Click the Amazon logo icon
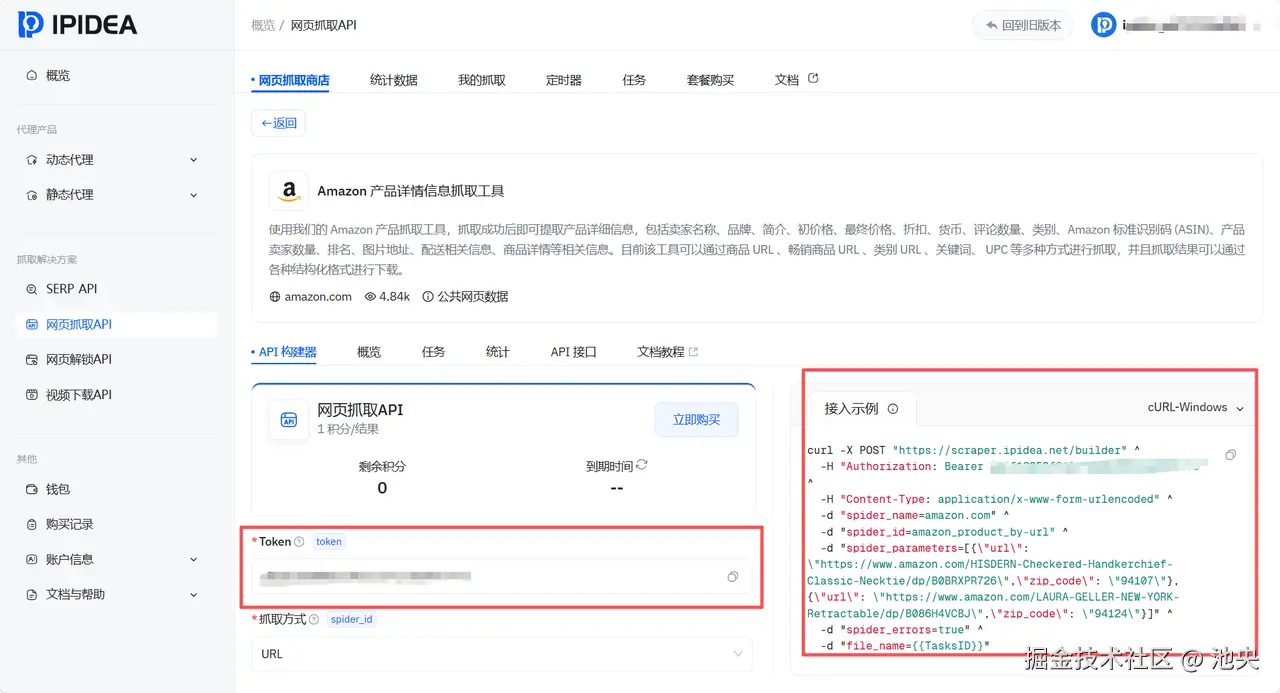The image size is (1280, 693). [x=289, y=190]
